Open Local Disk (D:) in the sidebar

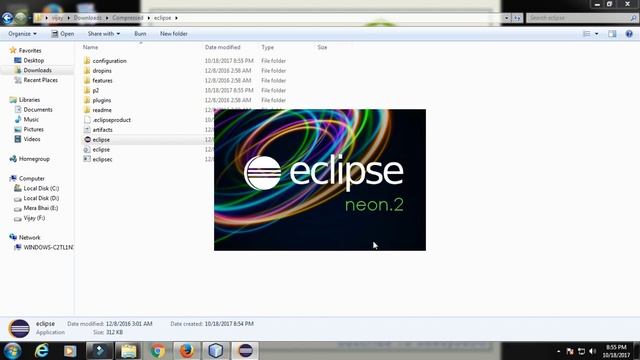tap(41, 198)
